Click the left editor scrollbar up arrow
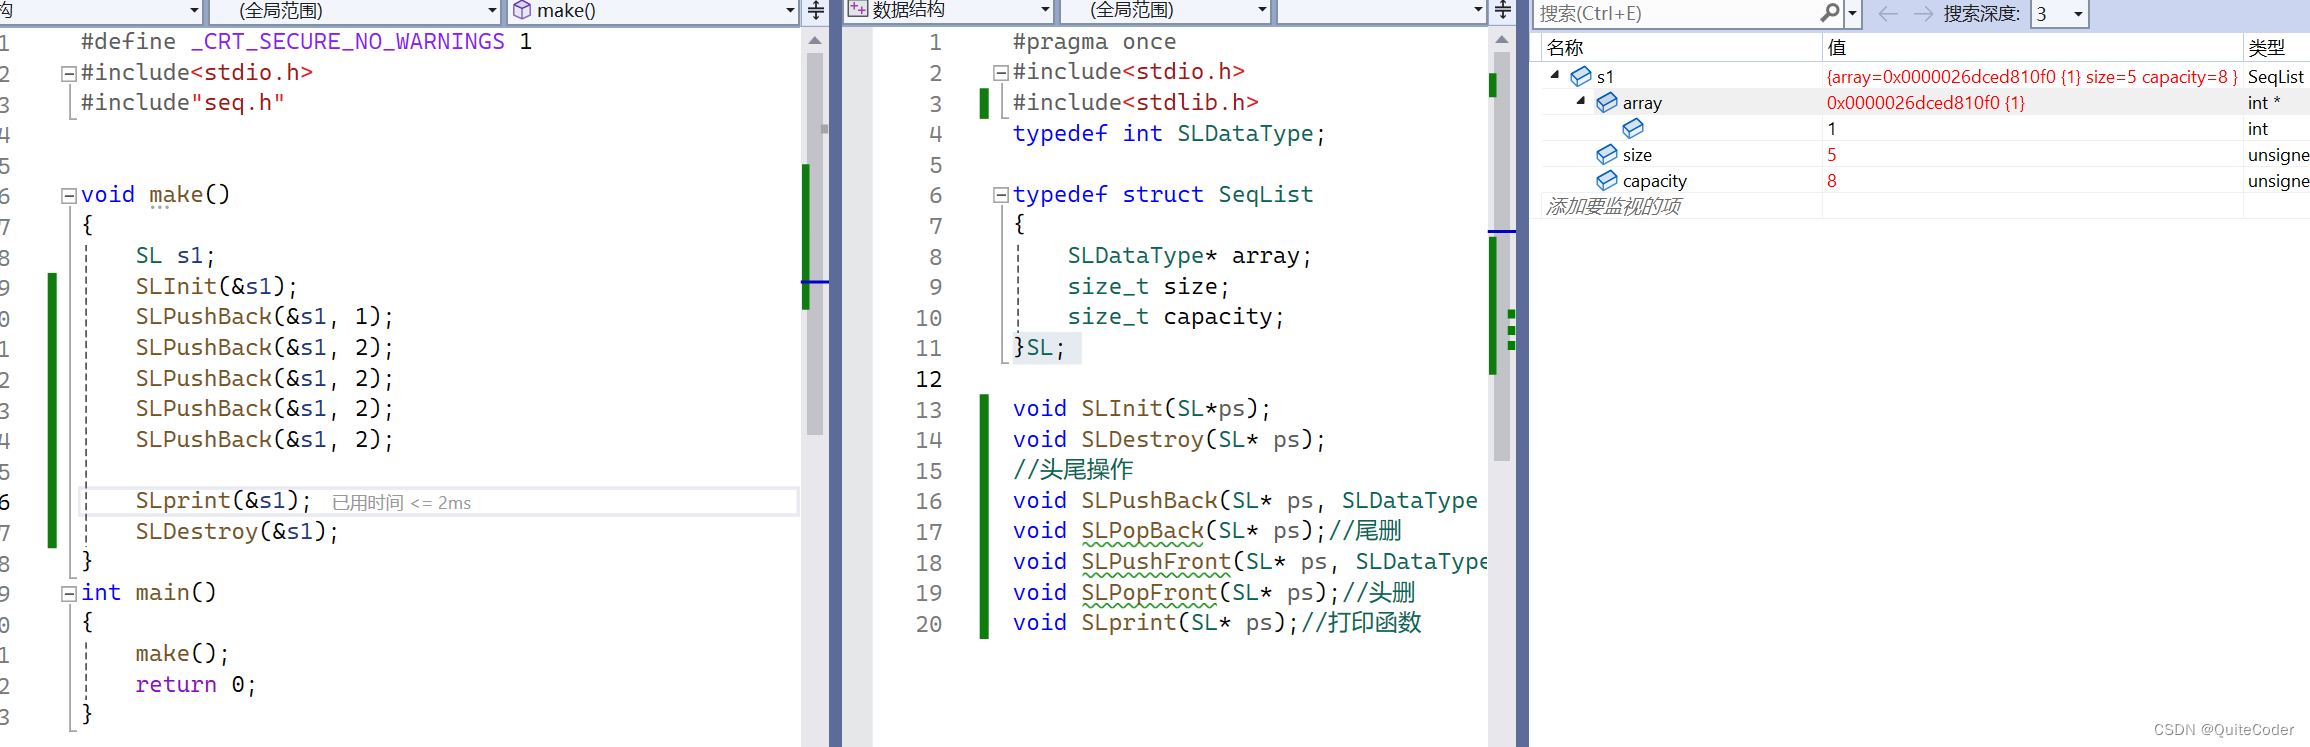The image size is (2310, 747). [815, 41]
